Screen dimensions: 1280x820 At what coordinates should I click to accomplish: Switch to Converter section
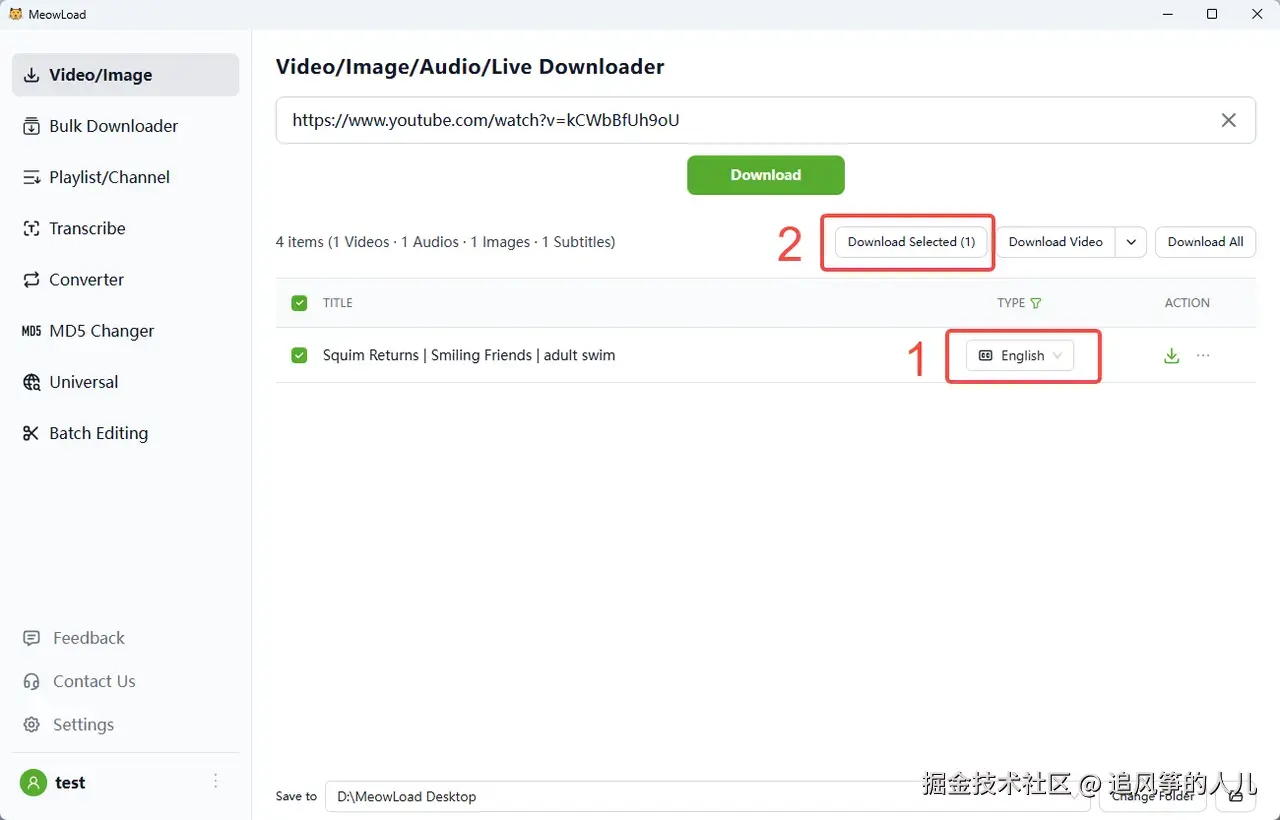tap(125, 279)
